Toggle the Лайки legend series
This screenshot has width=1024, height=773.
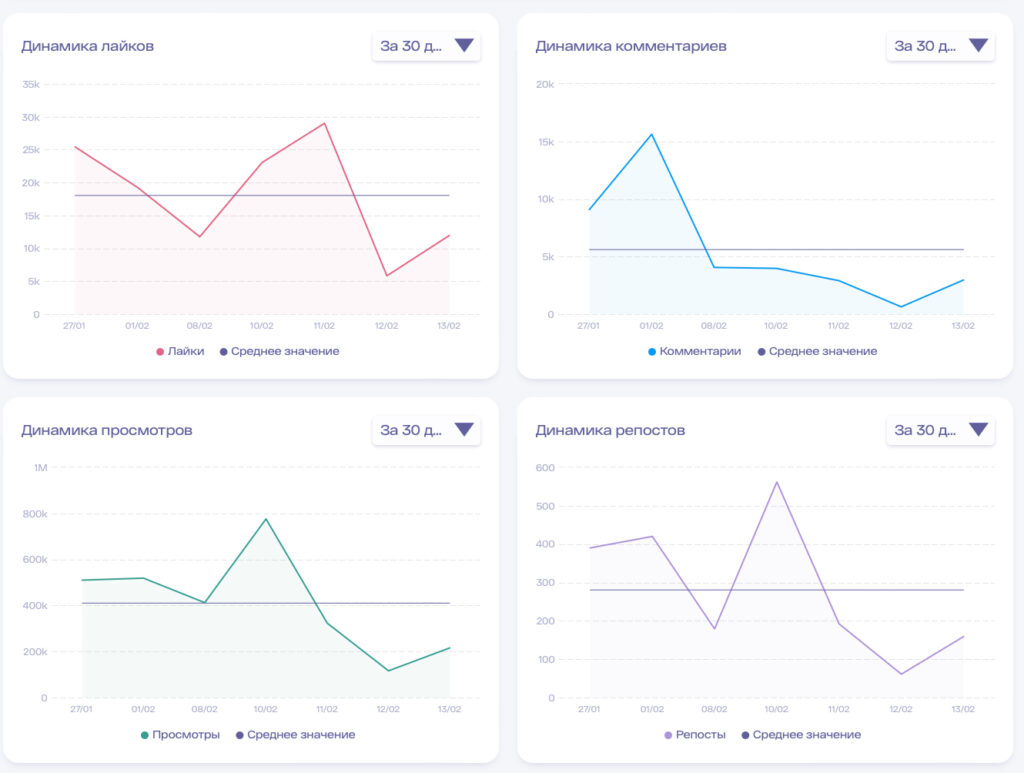coord(180,351)
